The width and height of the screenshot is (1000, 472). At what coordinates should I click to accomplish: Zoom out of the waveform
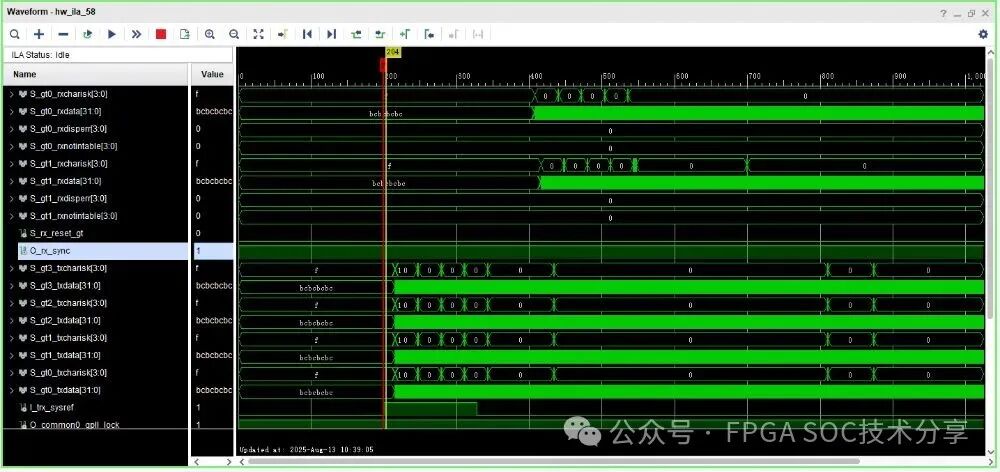pos(234,34)
